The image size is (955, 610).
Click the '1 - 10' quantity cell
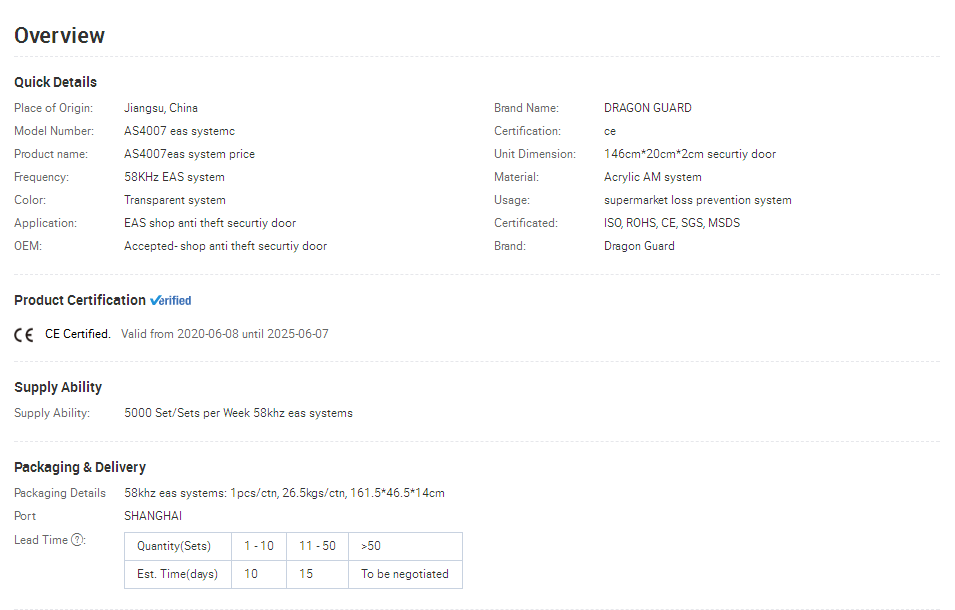click(x=259, y=547)
